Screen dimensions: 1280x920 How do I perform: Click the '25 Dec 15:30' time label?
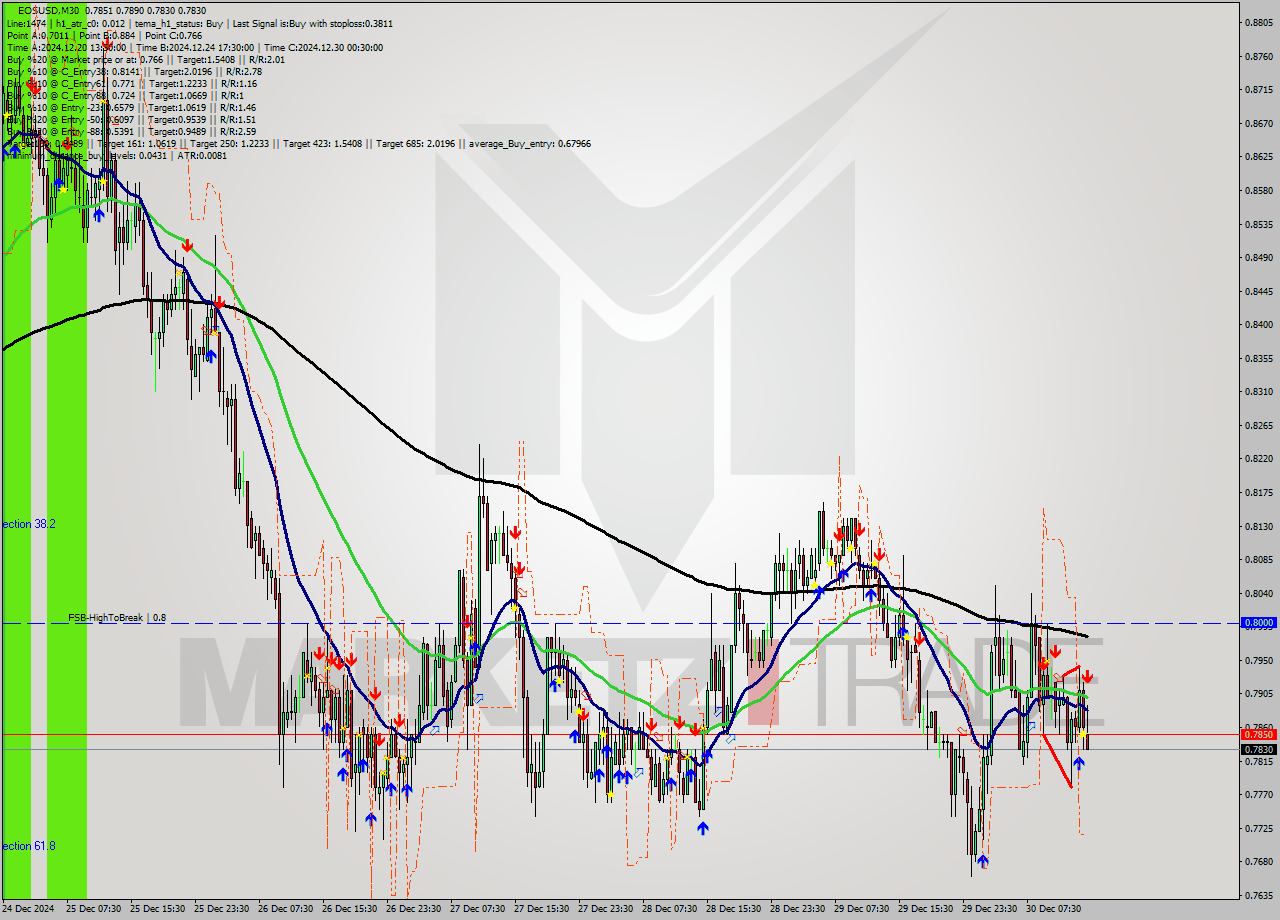coord(157,909)
